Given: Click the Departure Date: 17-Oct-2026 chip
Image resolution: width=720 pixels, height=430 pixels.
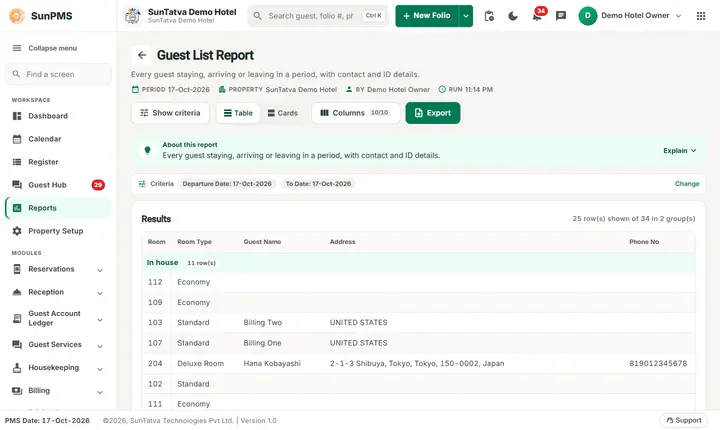Looking at the screenshot, I should click(227, 184).
